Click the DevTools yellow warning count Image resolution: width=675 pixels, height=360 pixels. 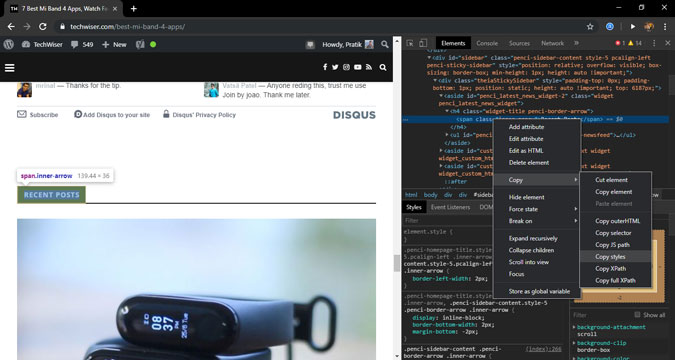635,43
